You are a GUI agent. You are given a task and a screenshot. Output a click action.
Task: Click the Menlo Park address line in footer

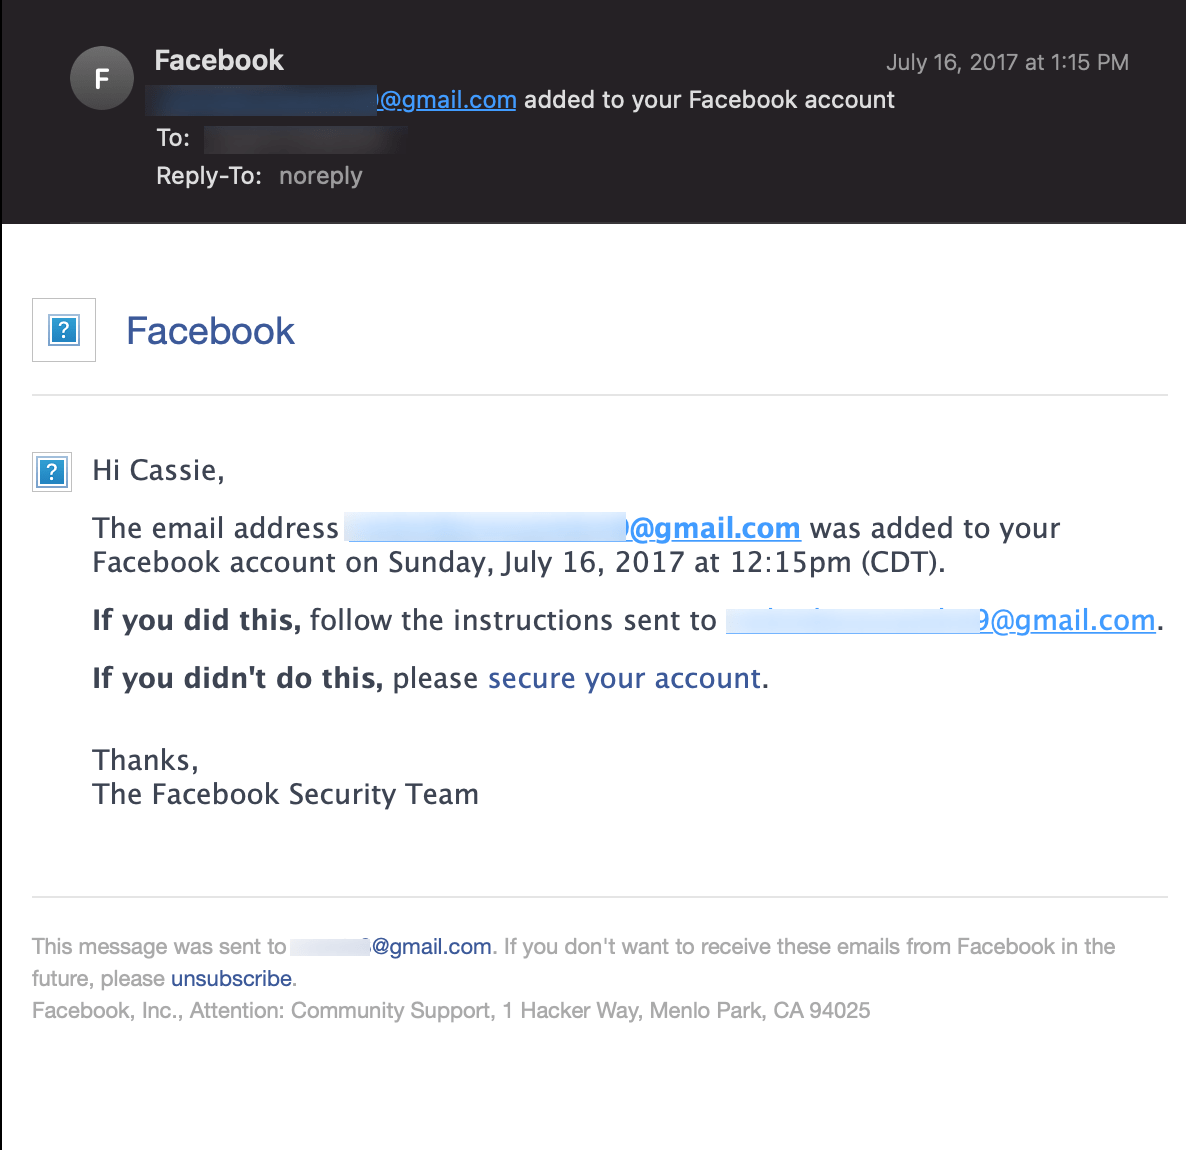coord(451,1010)
